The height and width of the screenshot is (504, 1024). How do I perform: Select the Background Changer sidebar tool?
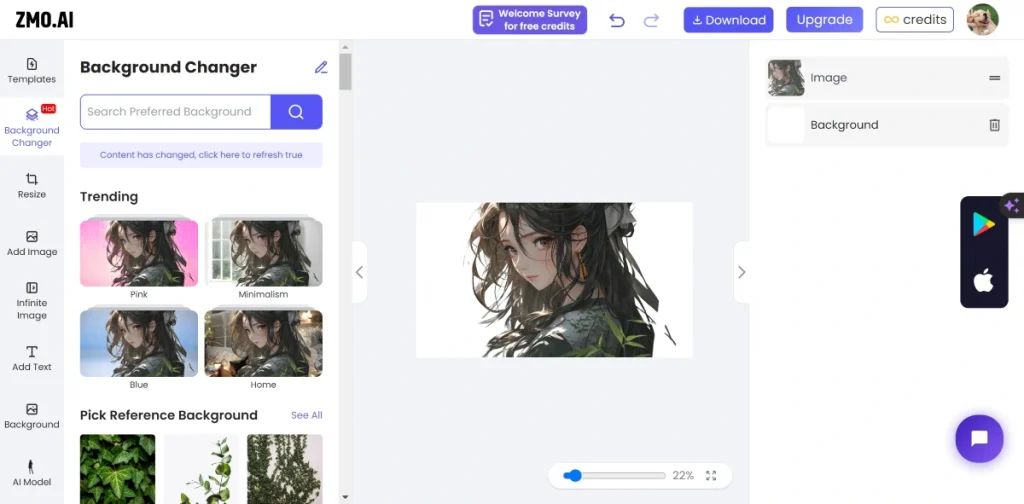pos(31,127)
